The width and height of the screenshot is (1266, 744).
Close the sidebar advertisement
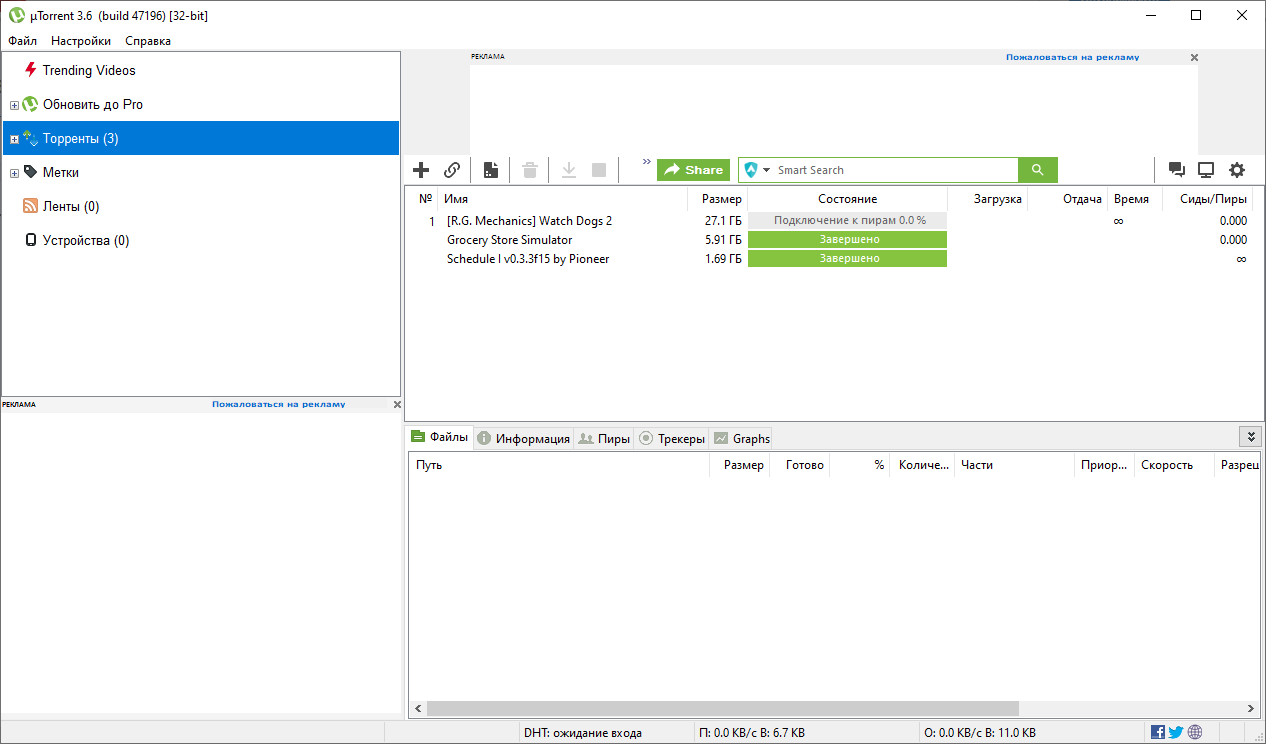397,404
